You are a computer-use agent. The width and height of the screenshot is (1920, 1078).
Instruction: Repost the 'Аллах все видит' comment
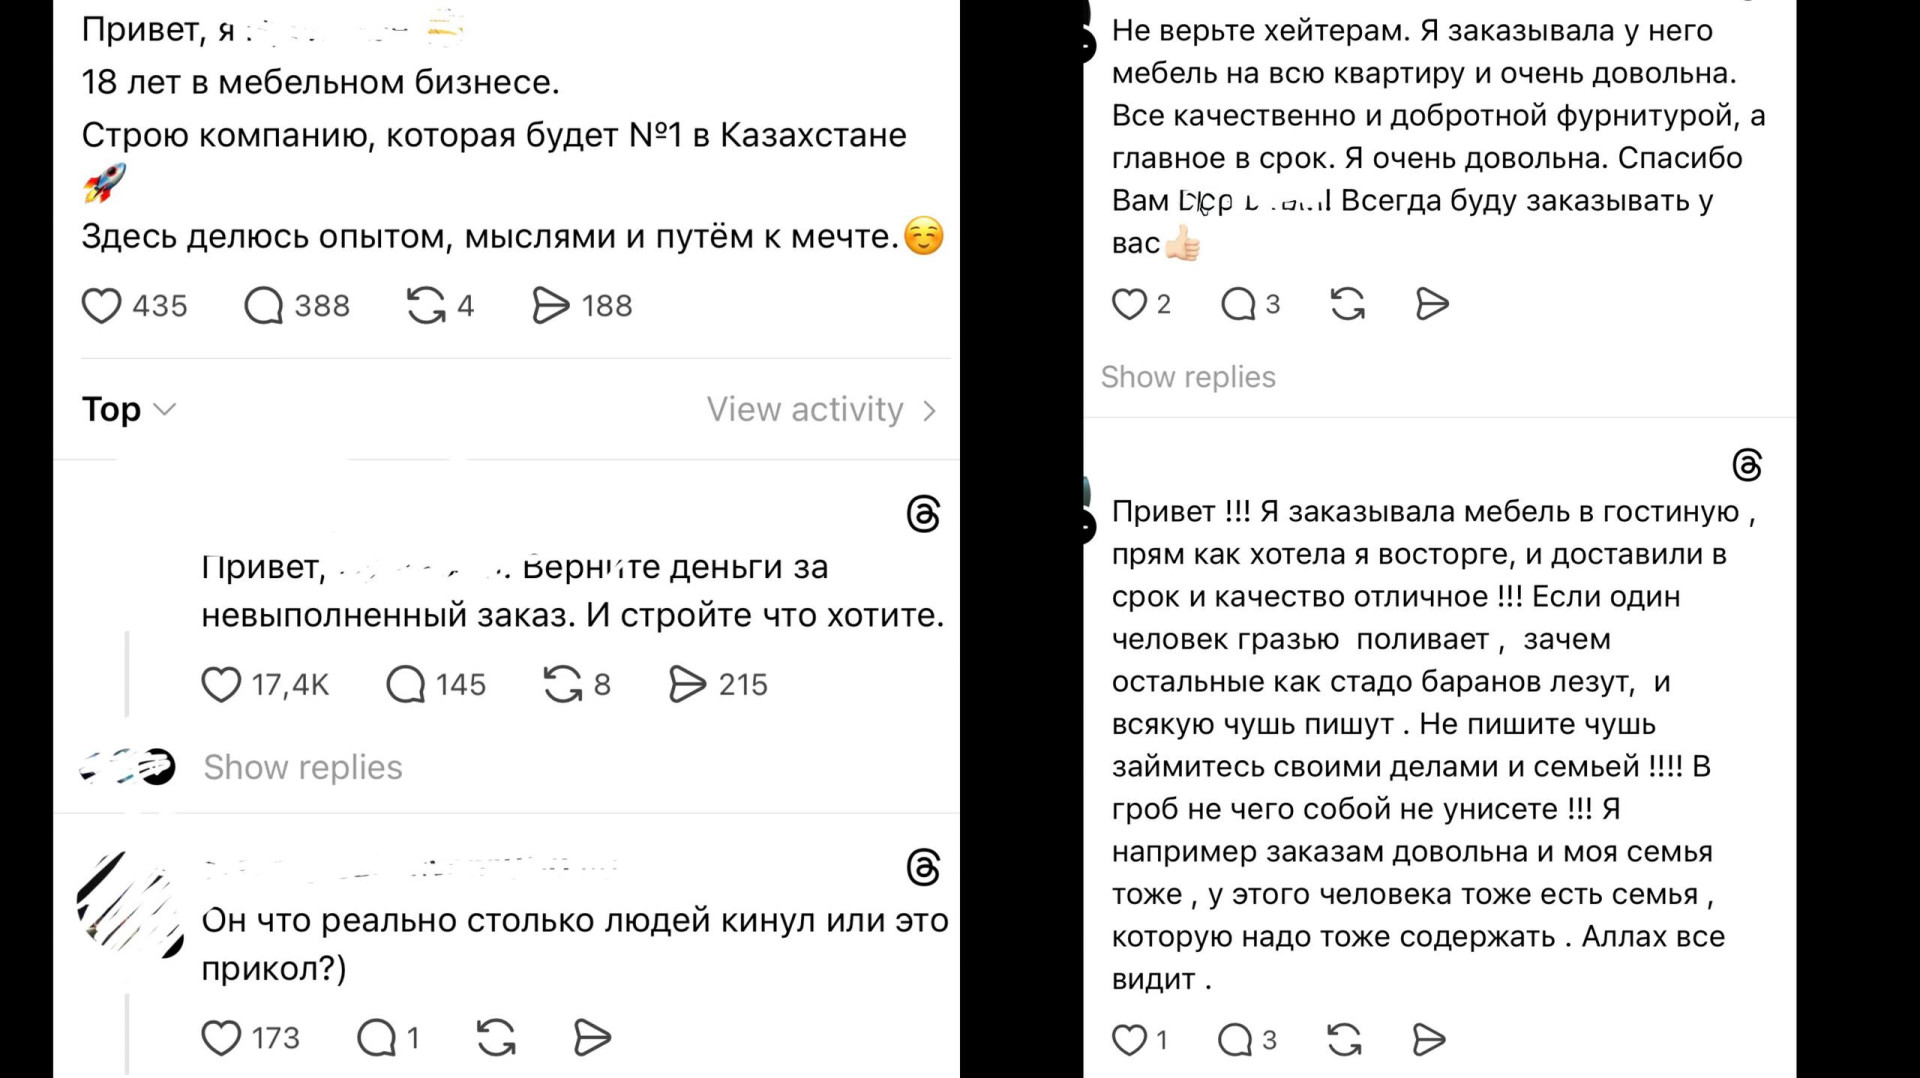point(1344,1040)
